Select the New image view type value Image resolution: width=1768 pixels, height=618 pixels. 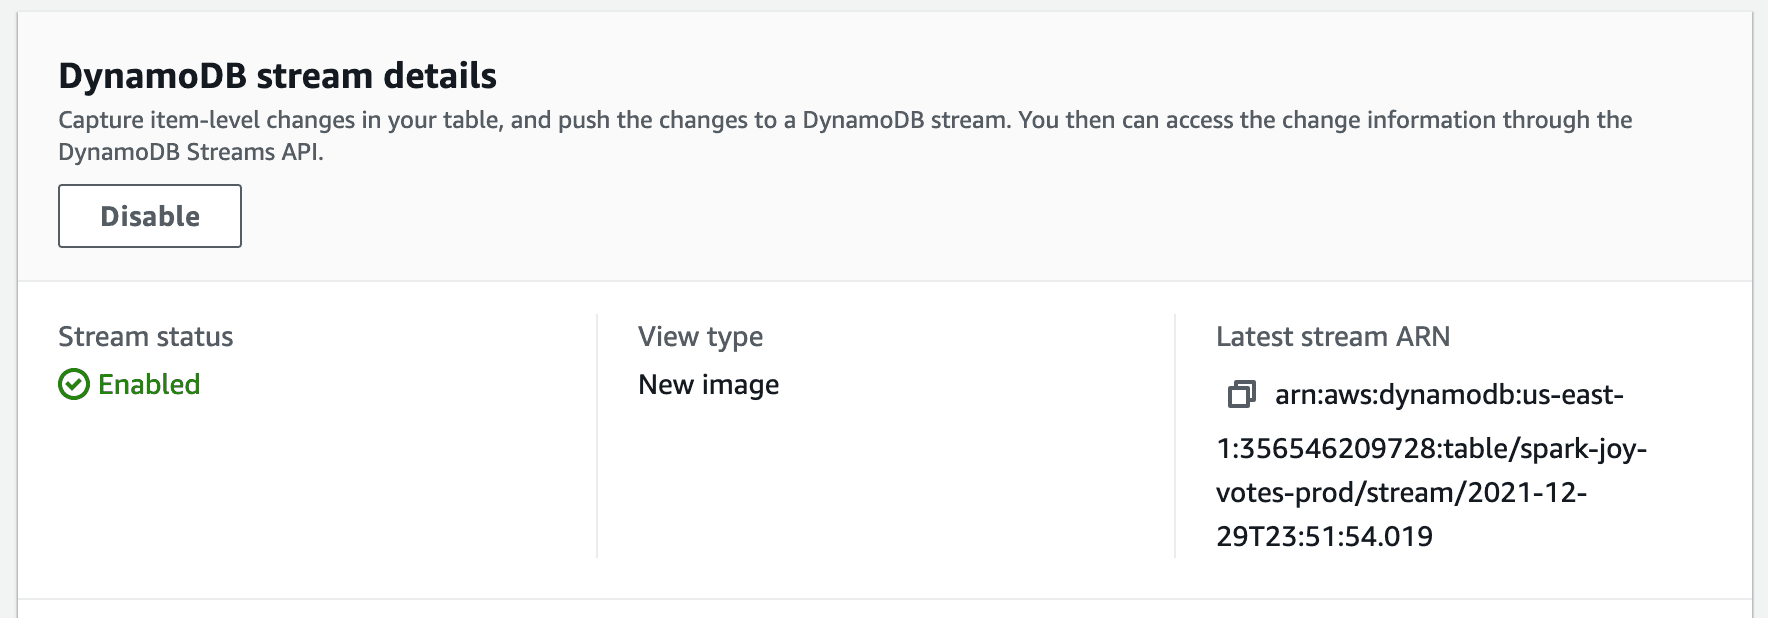(x=709, y=385)
